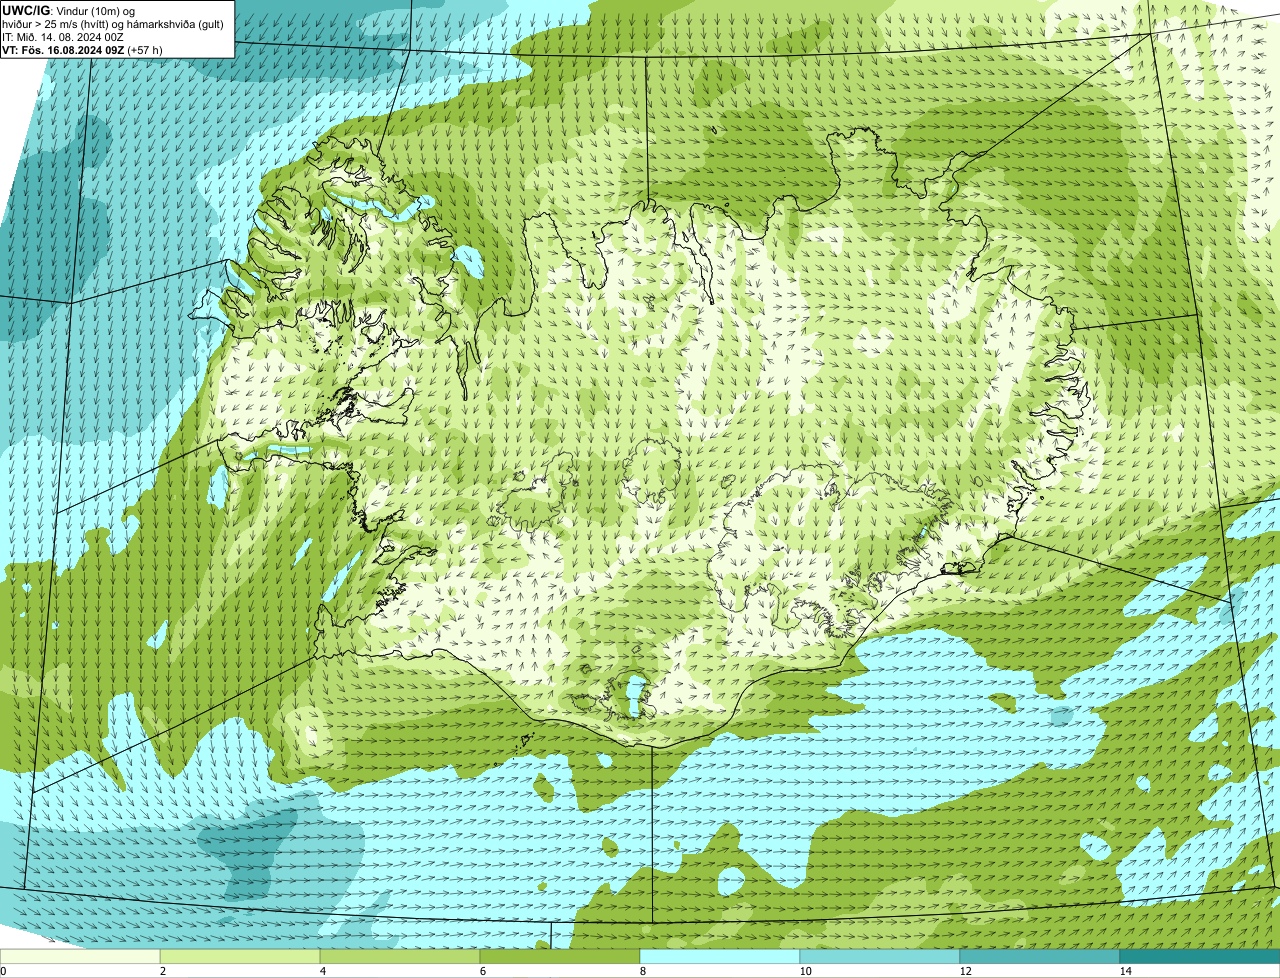Image resolution: width=1280 pixels, height=978 pixels.
Task: Click the "2" label on the color scale
Action: 162,971
